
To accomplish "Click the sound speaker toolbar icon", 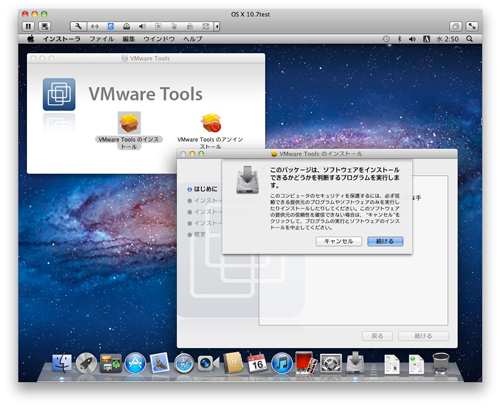I will tap(142, 26).
